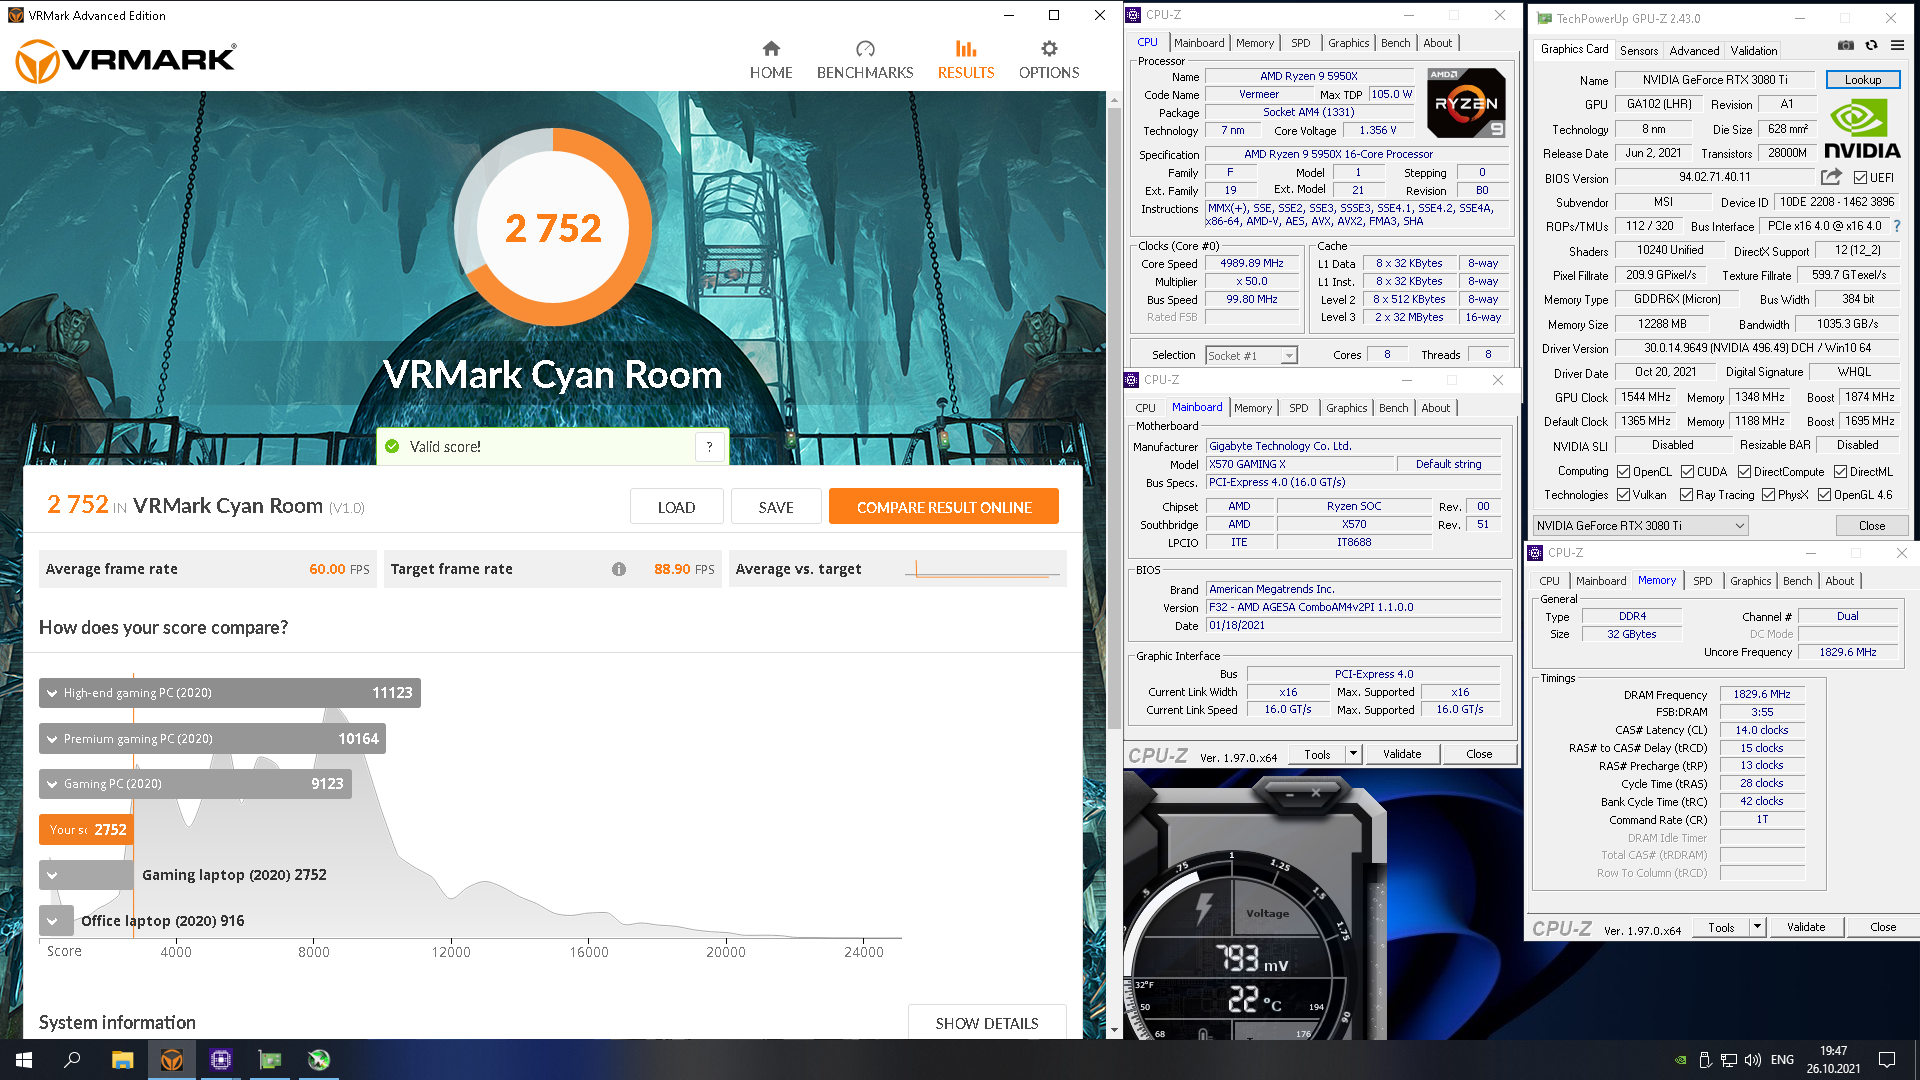Viewport: 1920px width, 1080px height.
Task: Toggle the DirectML checkbox
Action: (x=1840, y=472)
